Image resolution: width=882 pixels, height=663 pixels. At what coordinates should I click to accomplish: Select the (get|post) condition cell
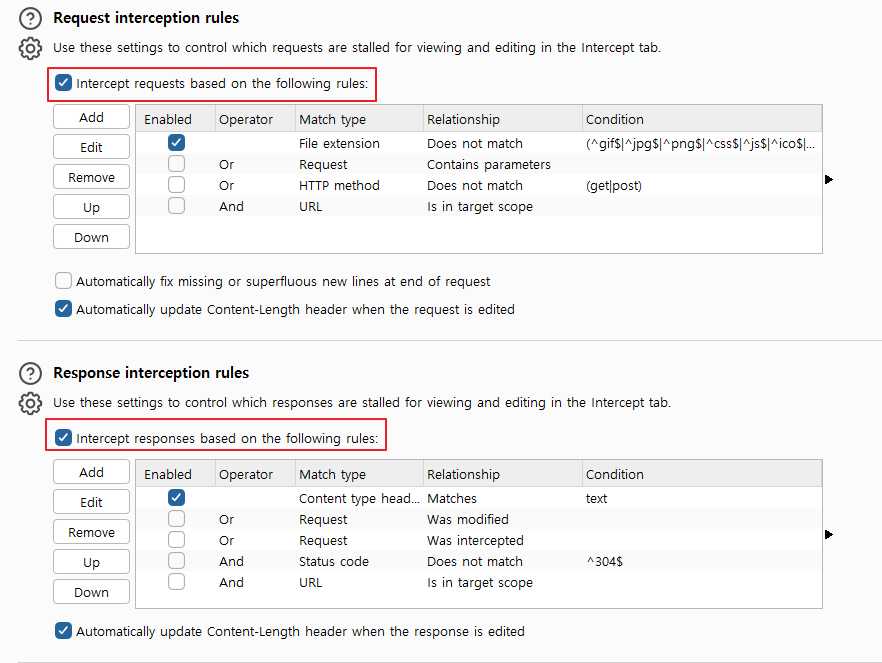click(x=701, y=185)
